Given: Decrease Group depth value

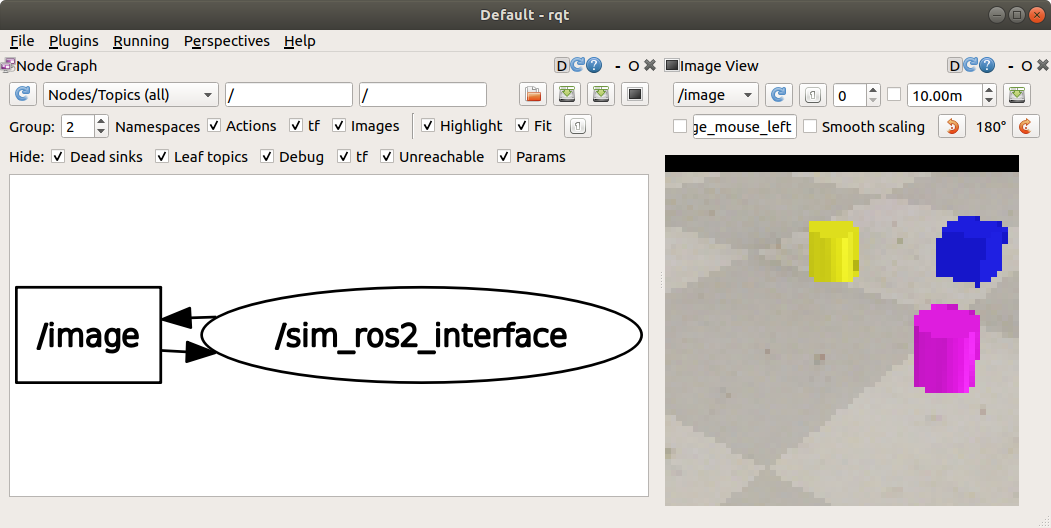Looking at the screenshot, I should (x=101, y=131).
